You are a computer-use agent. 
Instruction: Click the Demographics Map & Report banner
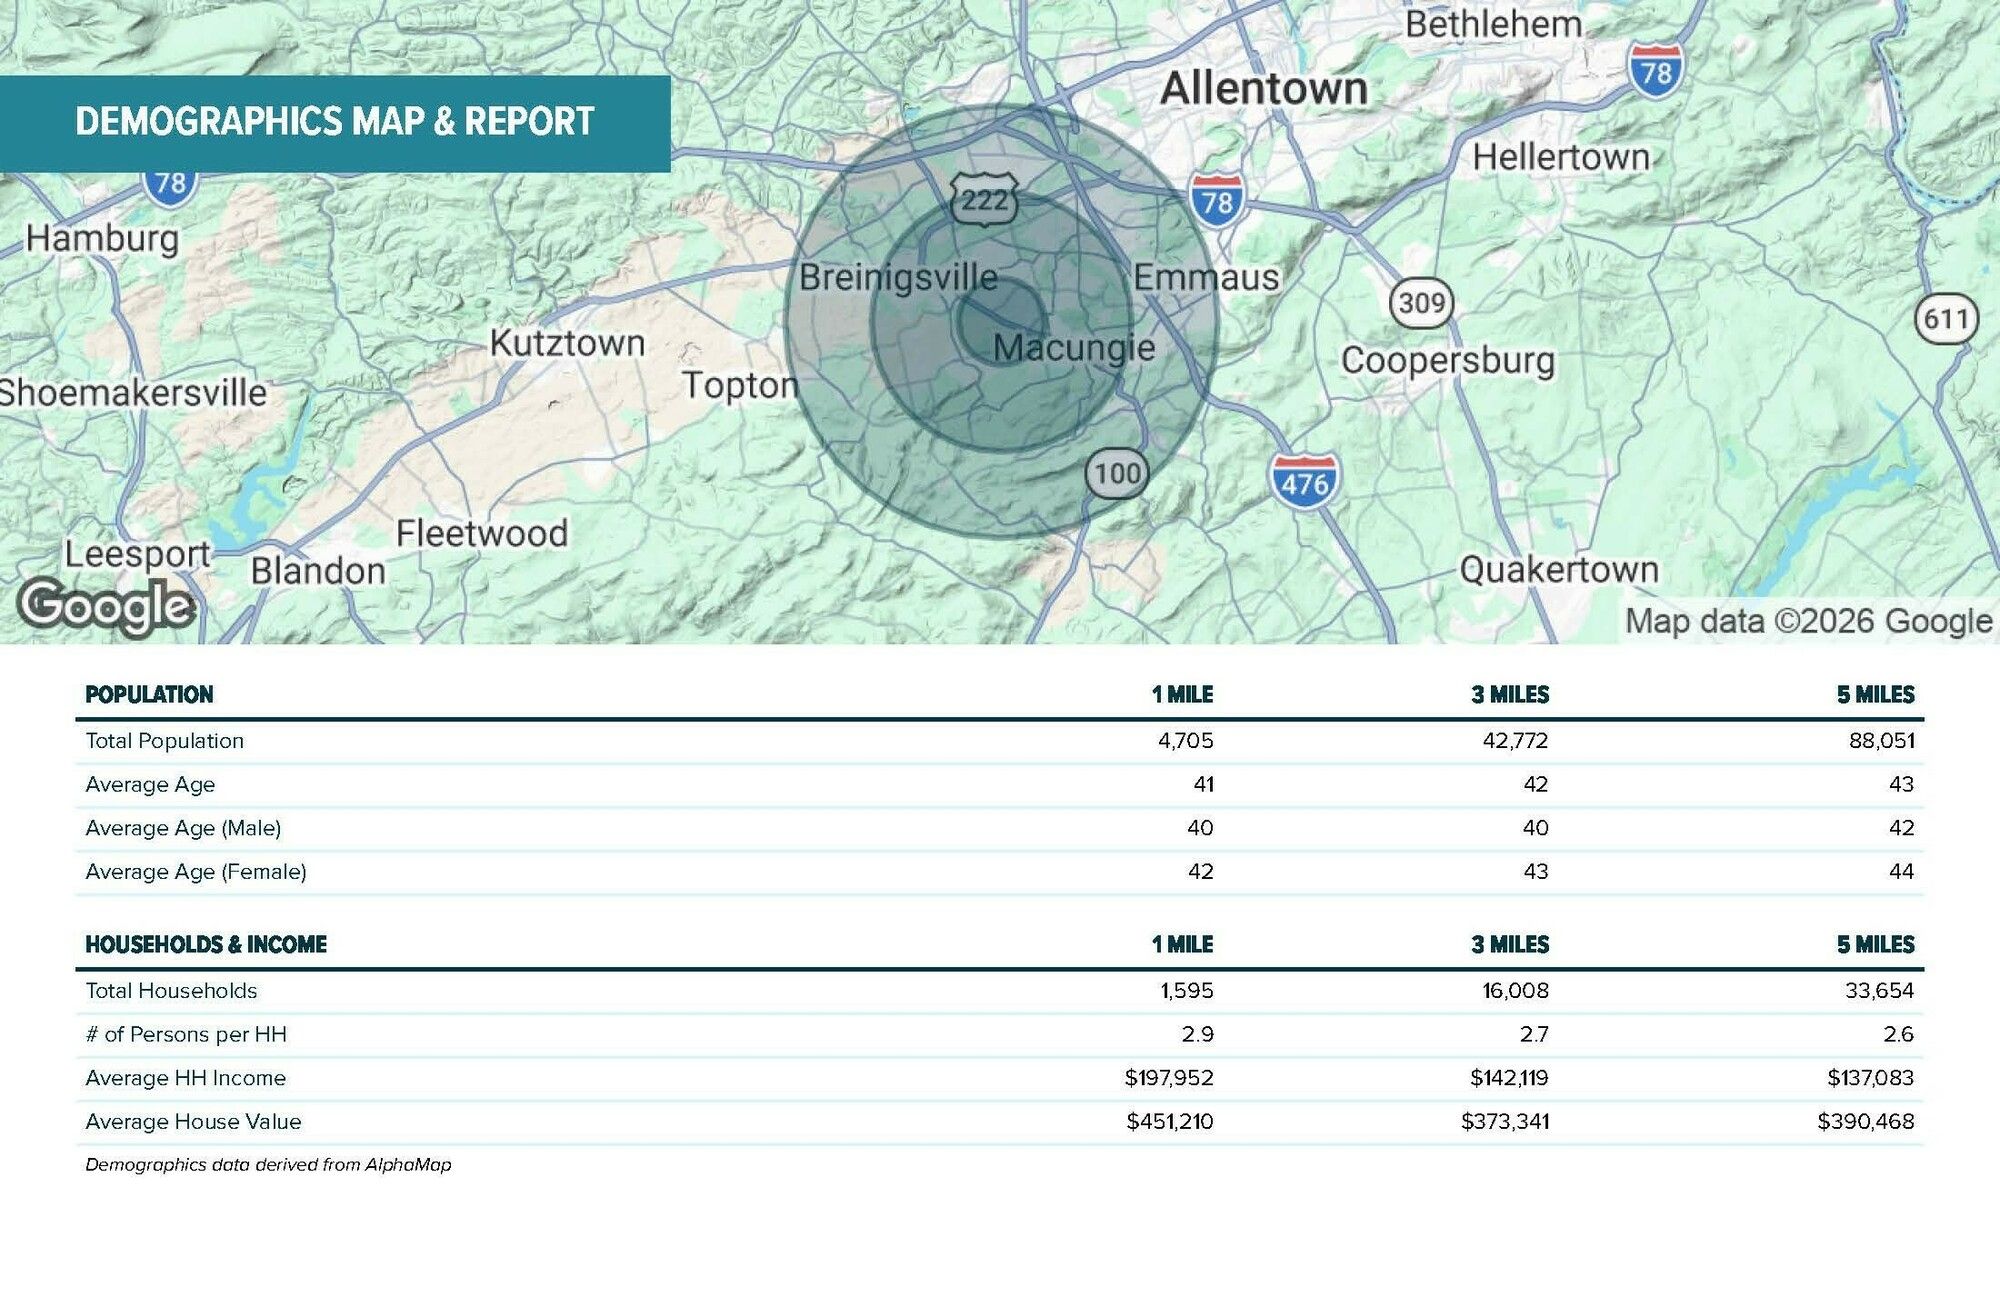[x=335, y=122]
